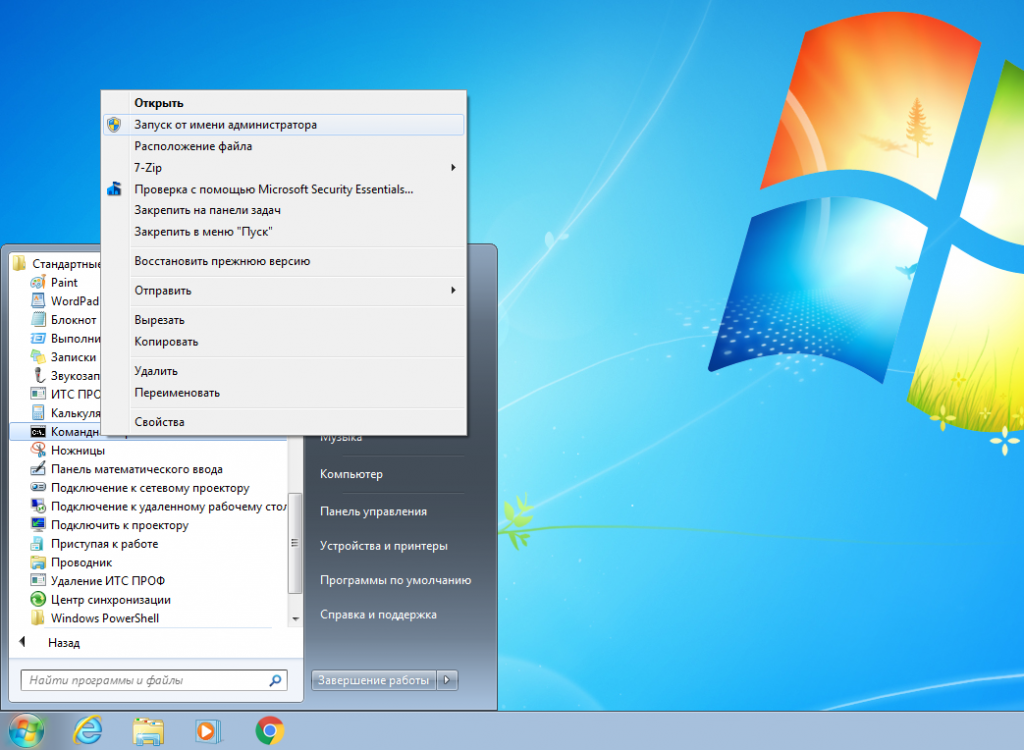Click the Звукозапись microphone icon
This screenshot has width=1024, height=750.
click(x=38, y=376)
